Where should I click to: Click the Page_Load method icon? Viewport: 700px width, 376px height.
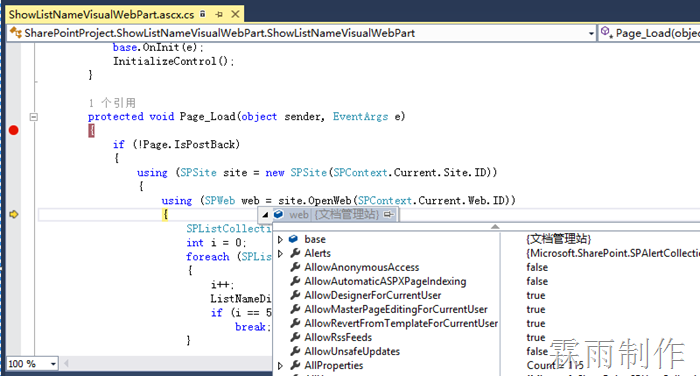click(606, 32)
